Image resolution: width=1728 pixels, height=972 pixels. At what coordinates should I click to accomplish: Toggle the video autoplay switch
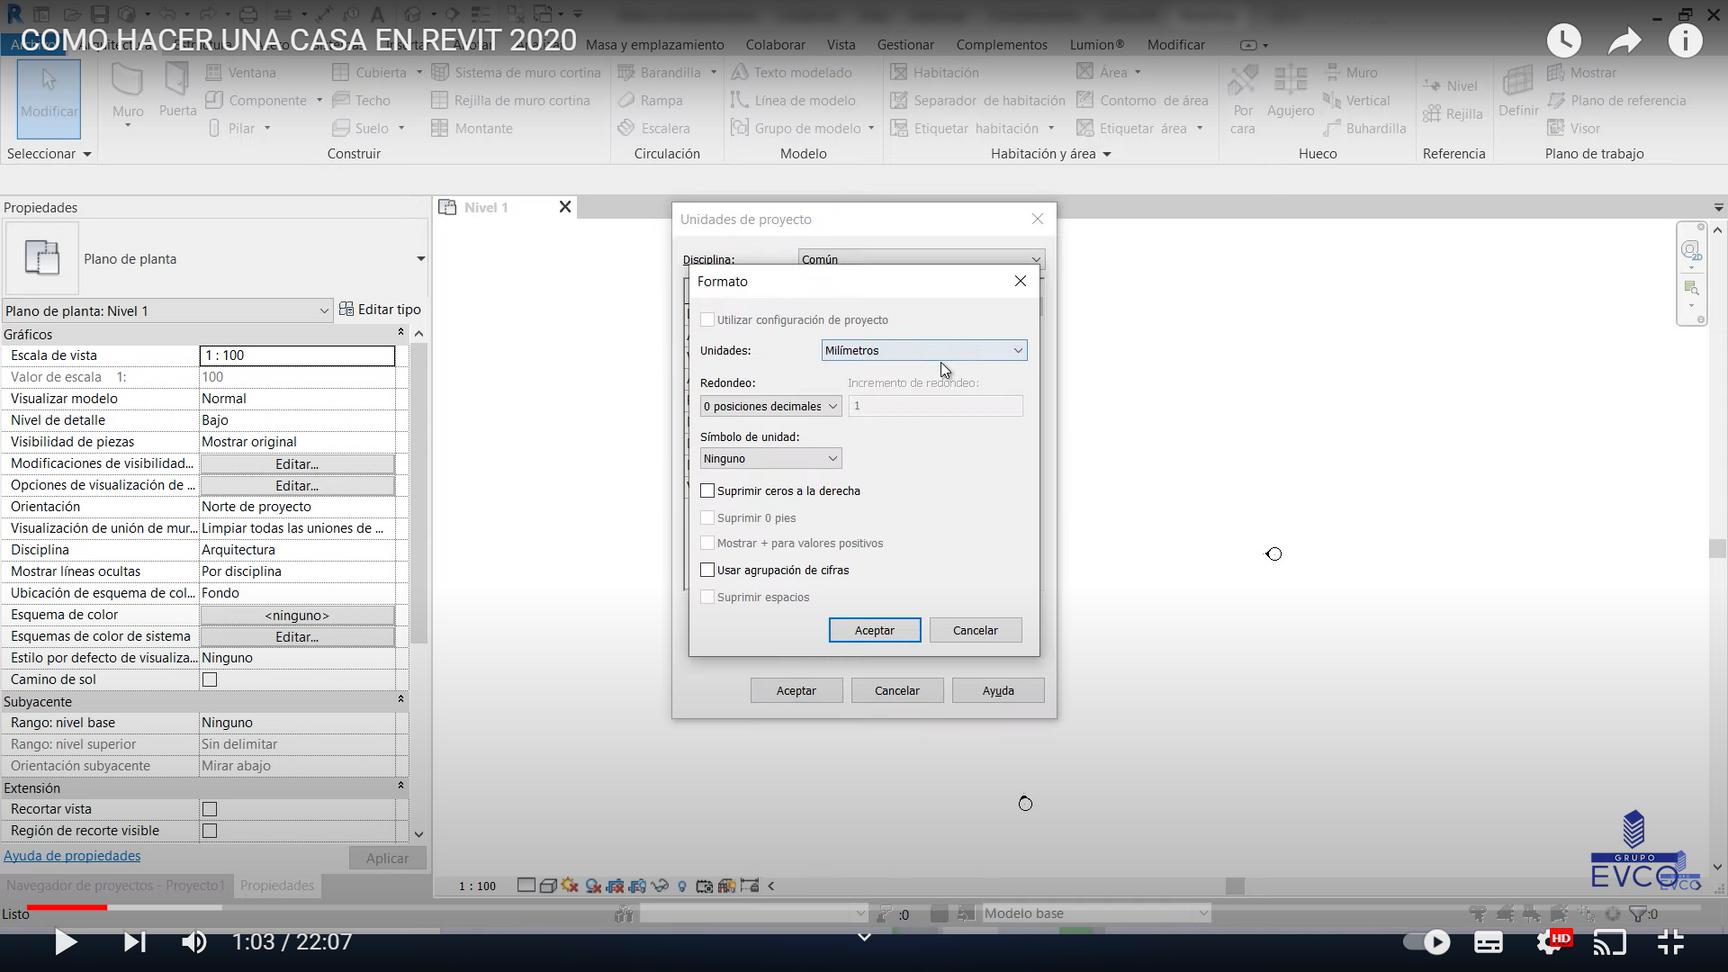(x=1427, y=942)
